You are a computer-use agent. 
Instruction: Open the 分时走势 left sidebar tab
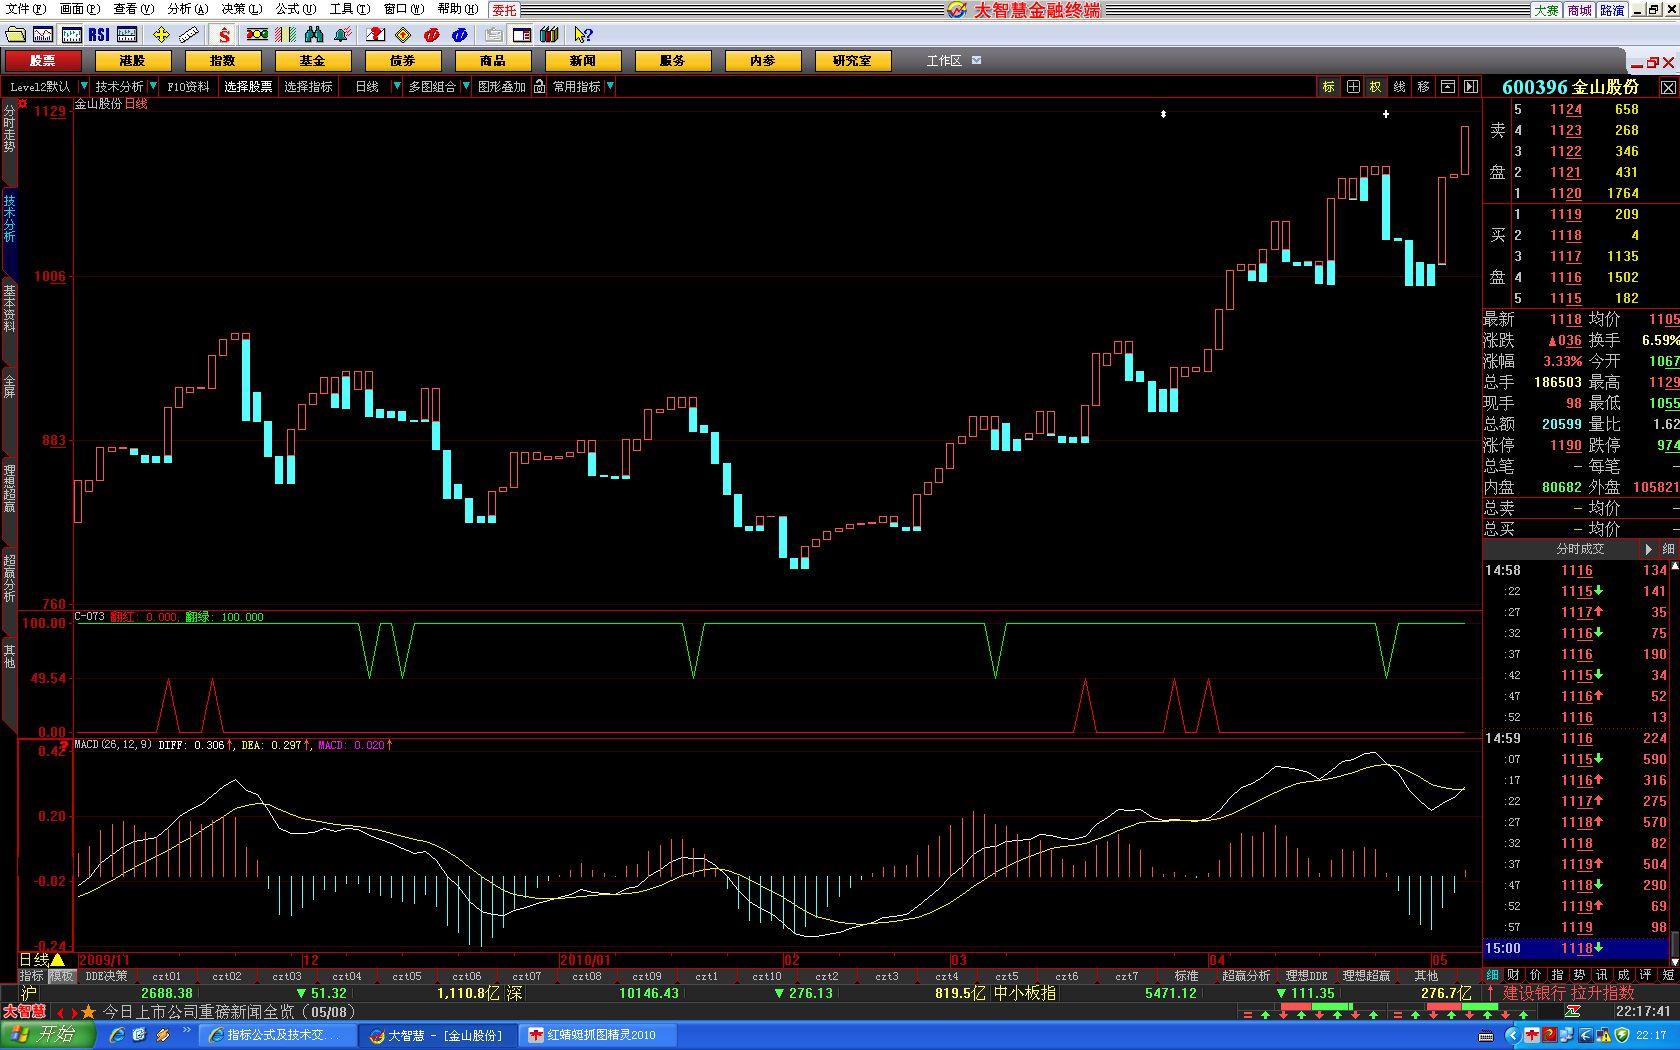(9, 128)
